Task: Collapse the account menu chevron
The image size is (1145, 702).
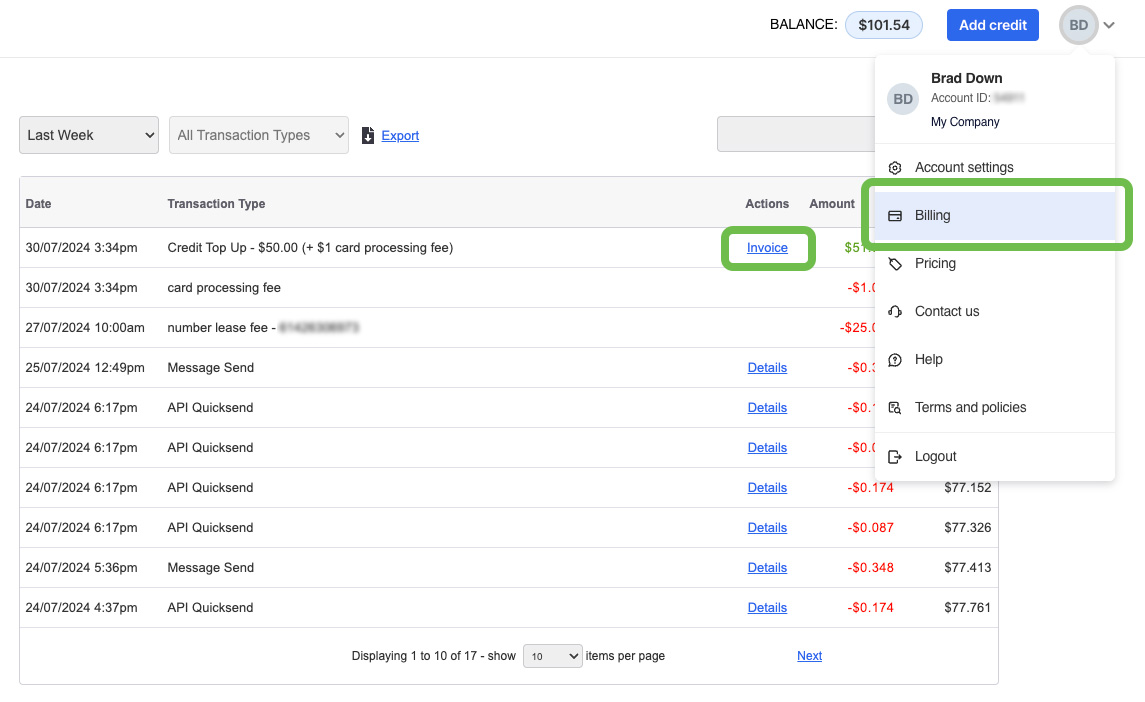Action: 1109,25
